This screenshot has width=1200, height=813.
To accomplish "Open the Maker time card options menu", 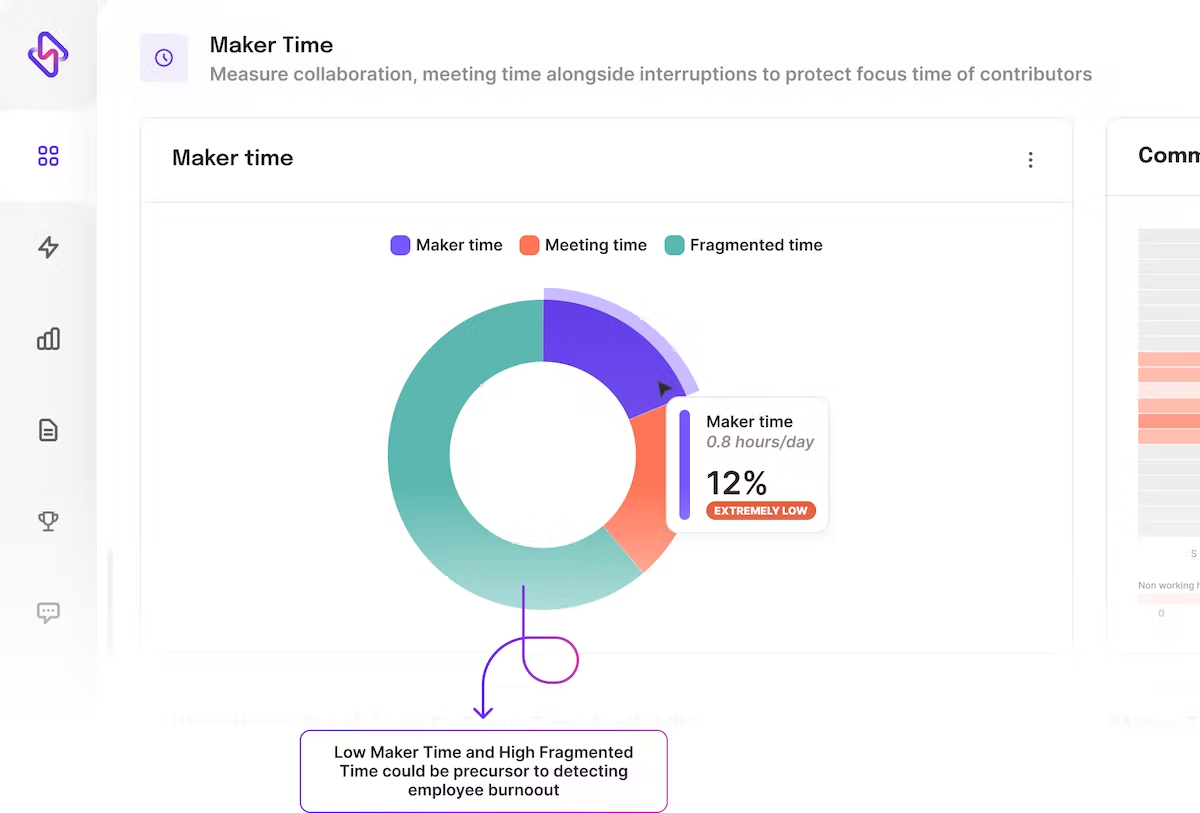I will [1030, 160].
